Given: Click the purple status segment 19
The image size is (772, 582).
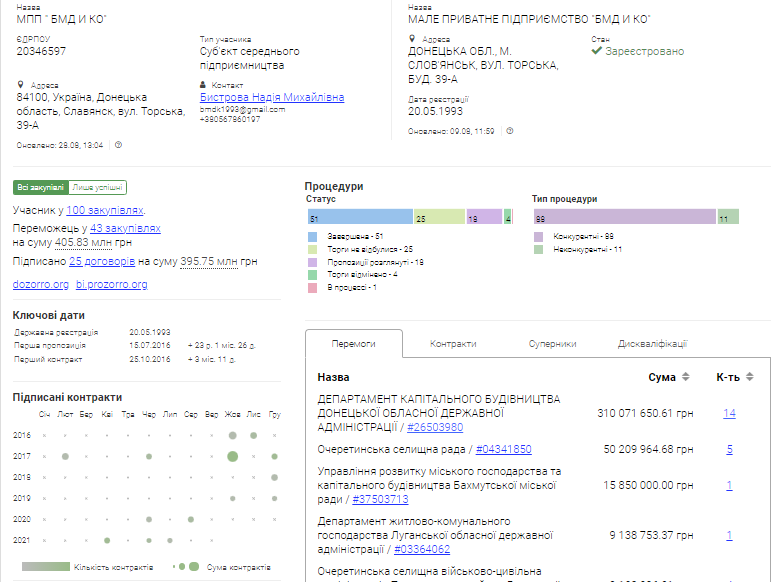Looking at the screenshot, I should click(x=484, y=217).
